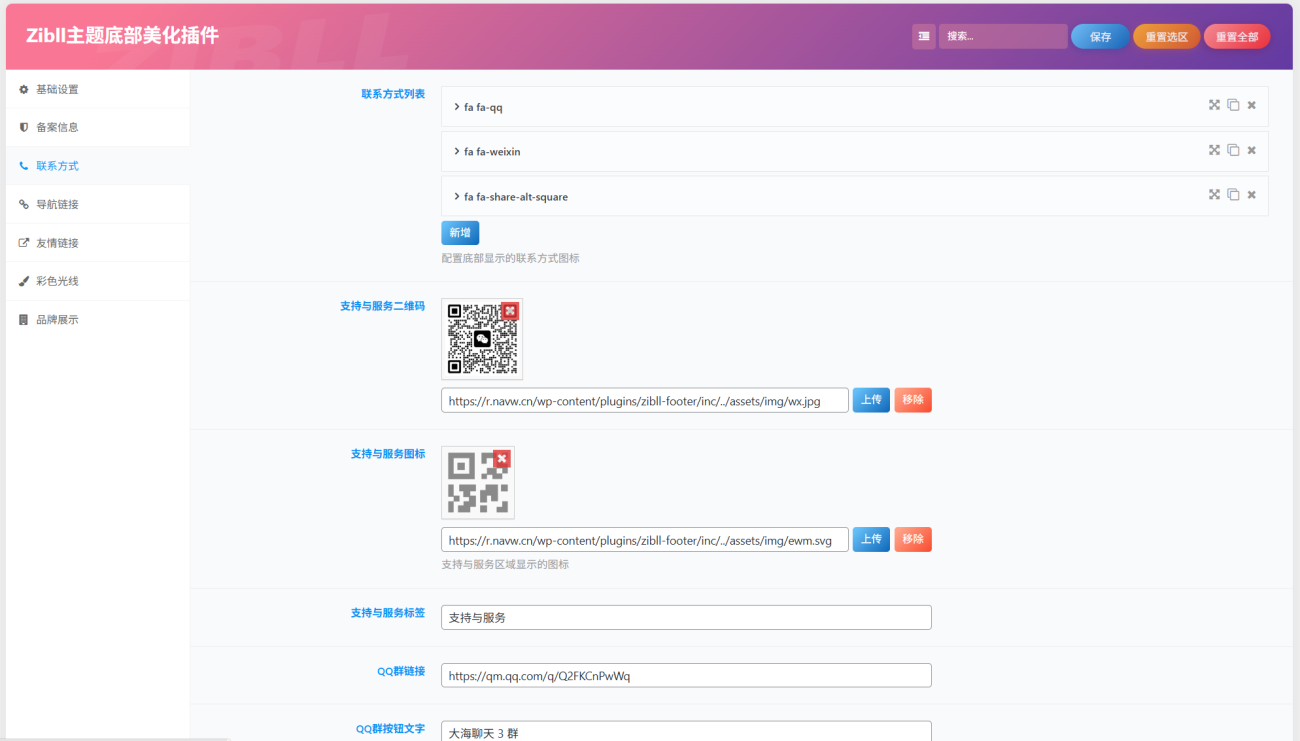Screen dimensions: 1300x741
Task: Click 新增 to add a contact method
Action: click(460, 233)
